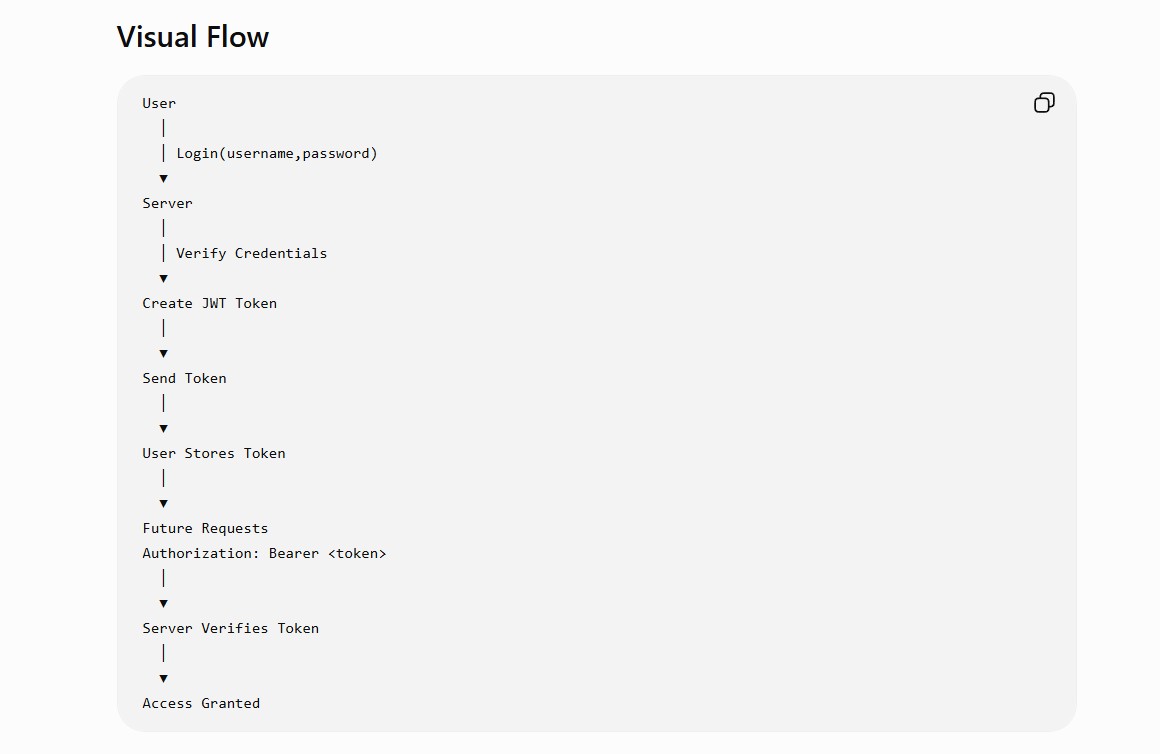Select the Verify Credentials text
Image resolution: width=1160 pixels, height=754 pixels.
[252, 253]
